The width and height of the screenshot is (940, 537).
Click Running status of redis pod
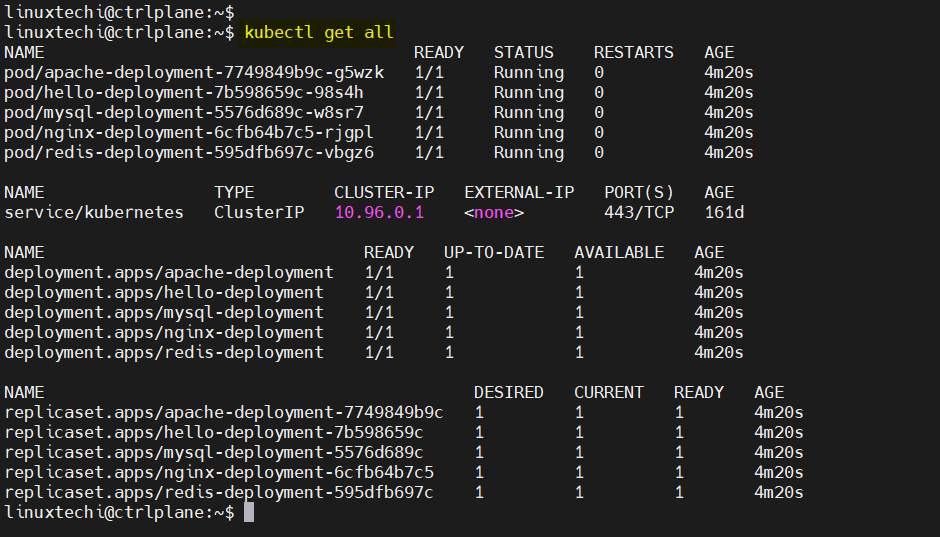tap(529, 153)
